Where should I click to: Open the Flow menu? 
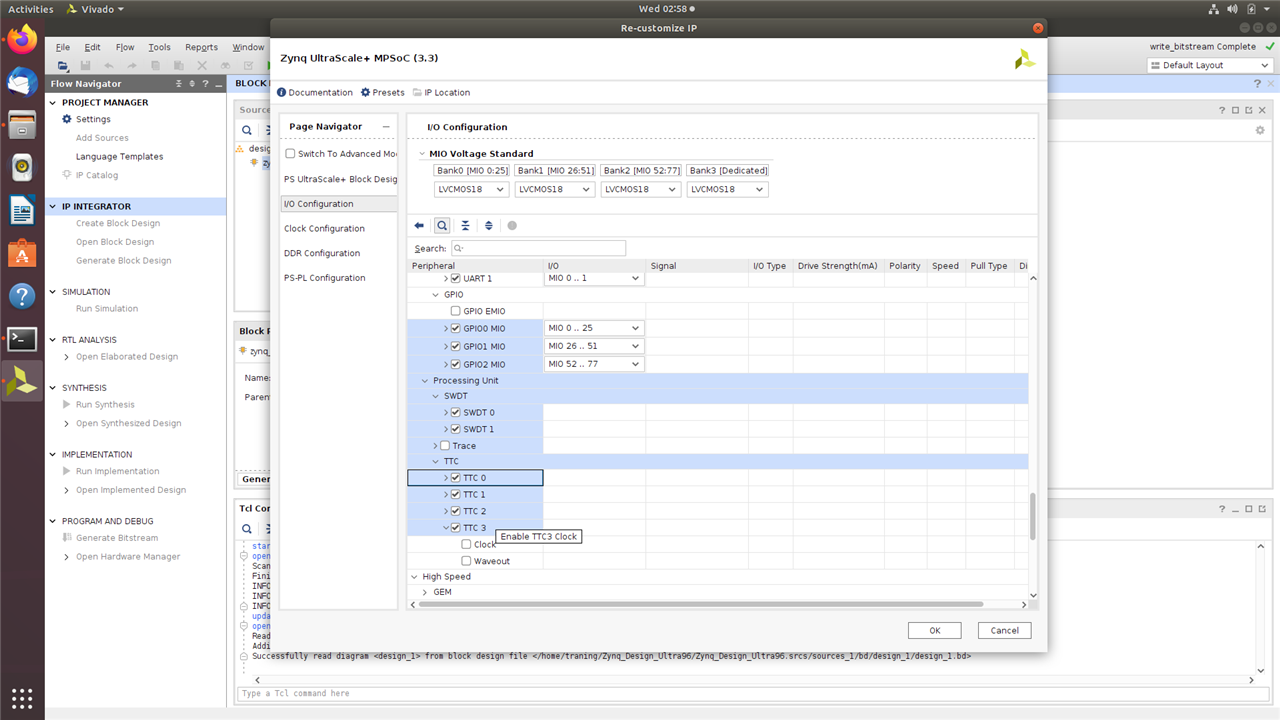(x=125, y=47)
